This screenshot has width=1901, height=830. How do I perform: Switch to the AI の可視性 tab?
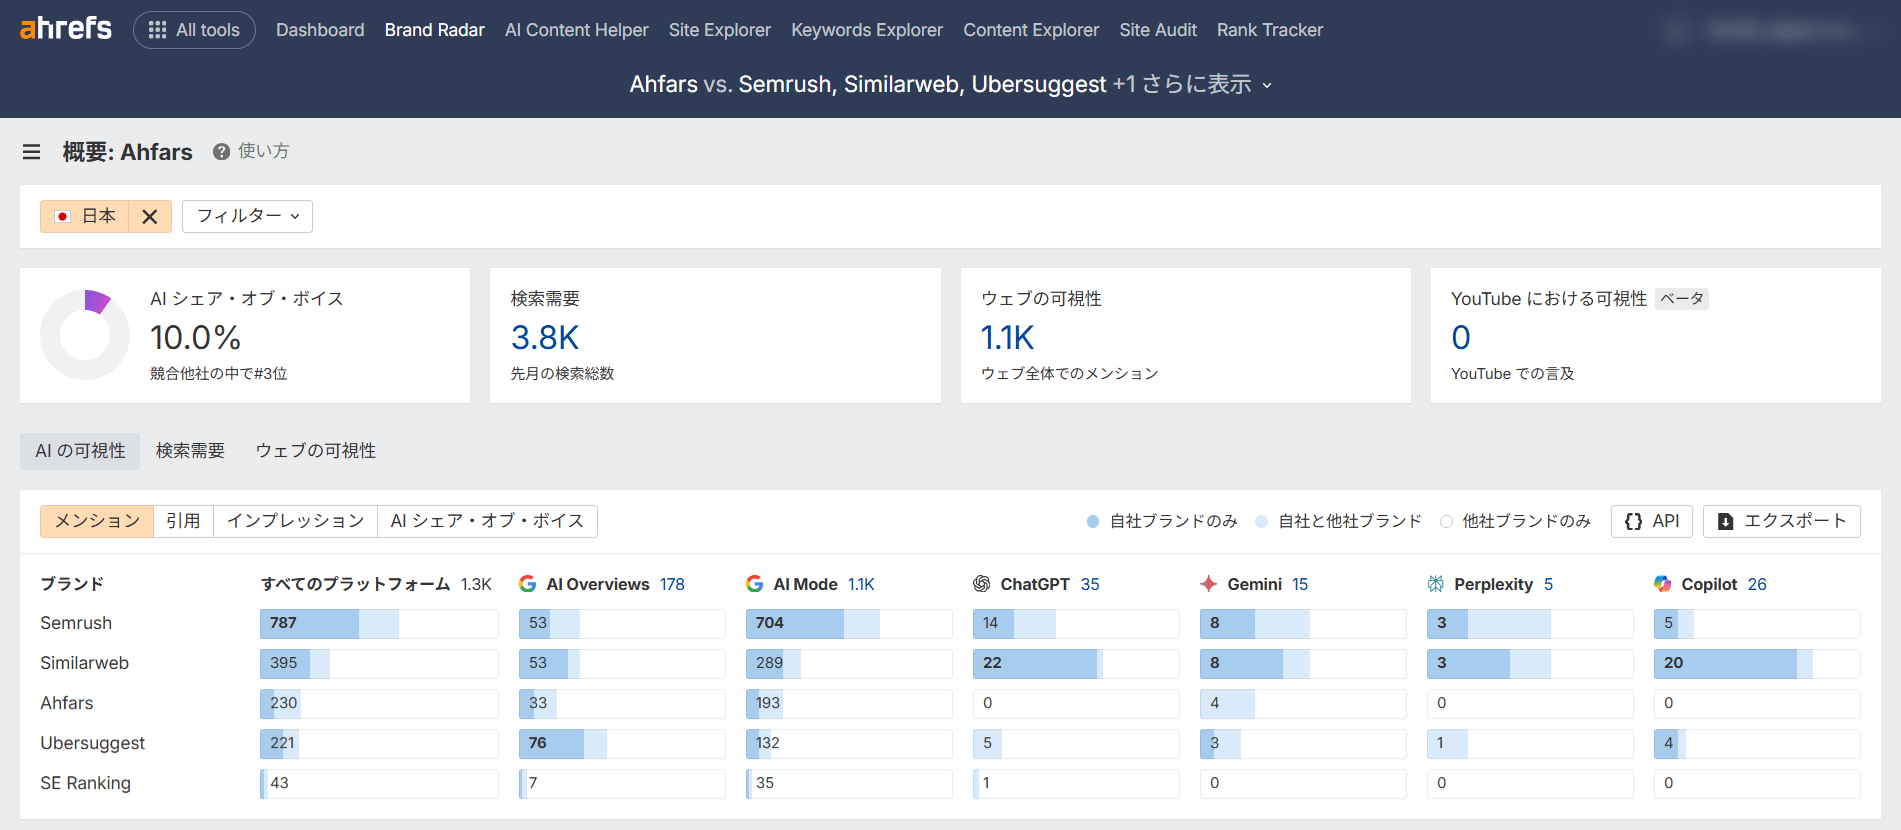click(x=80, y=451)
